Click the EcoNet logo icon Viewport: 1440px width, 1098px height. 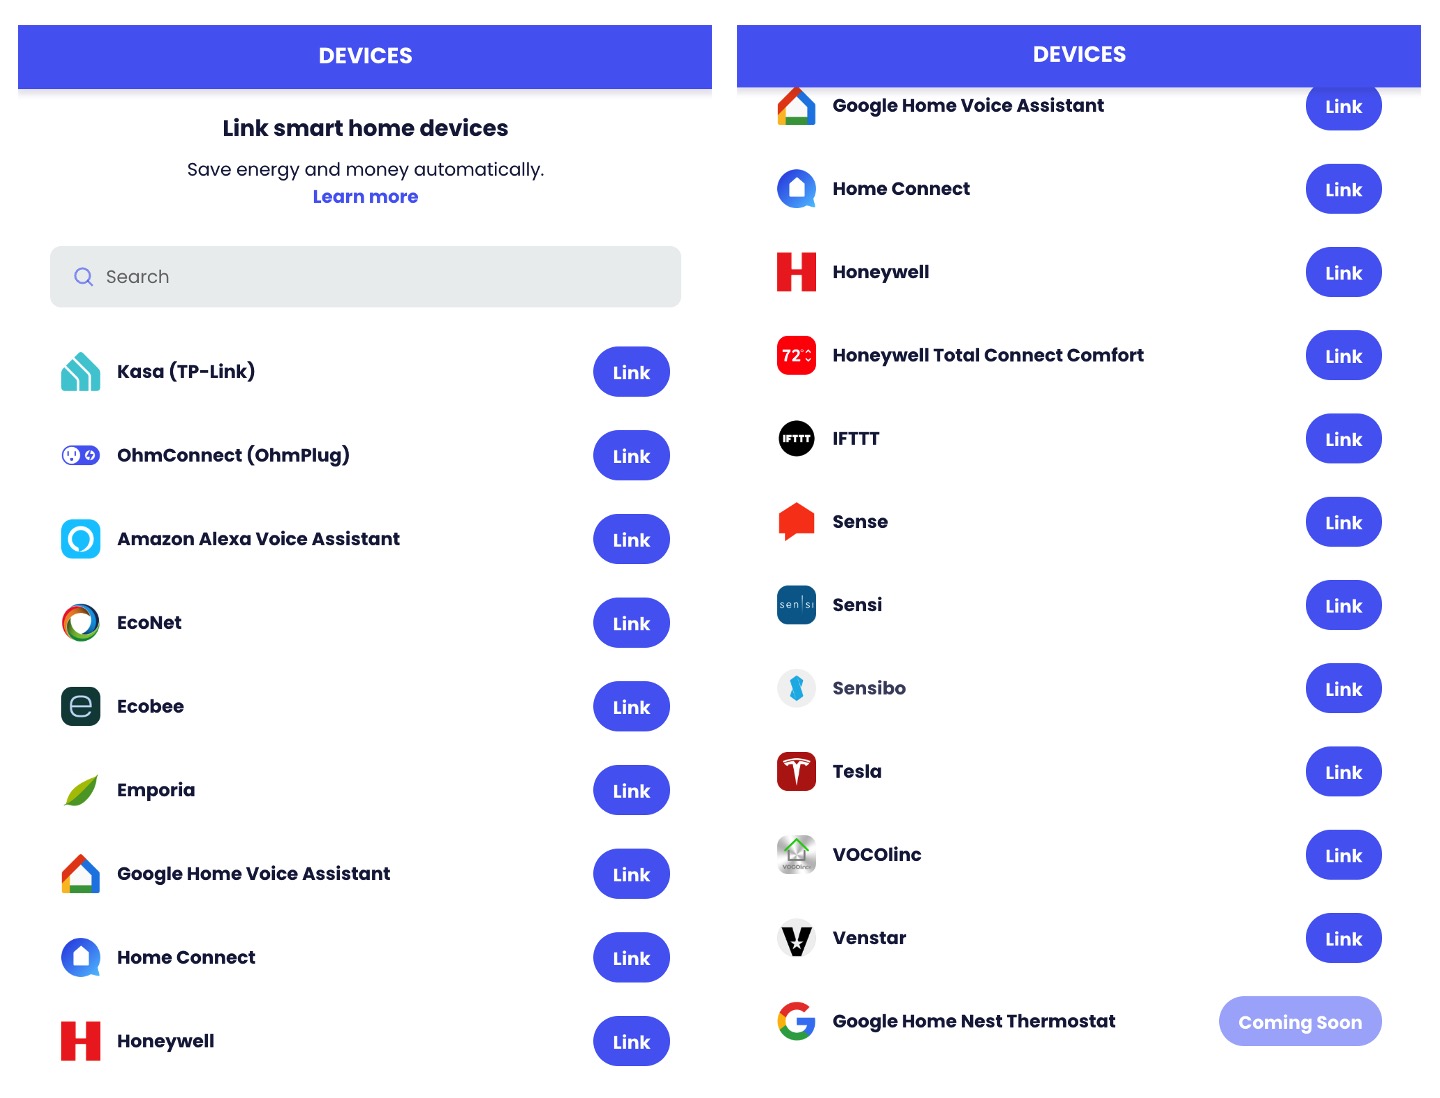[x=80, y=623]
